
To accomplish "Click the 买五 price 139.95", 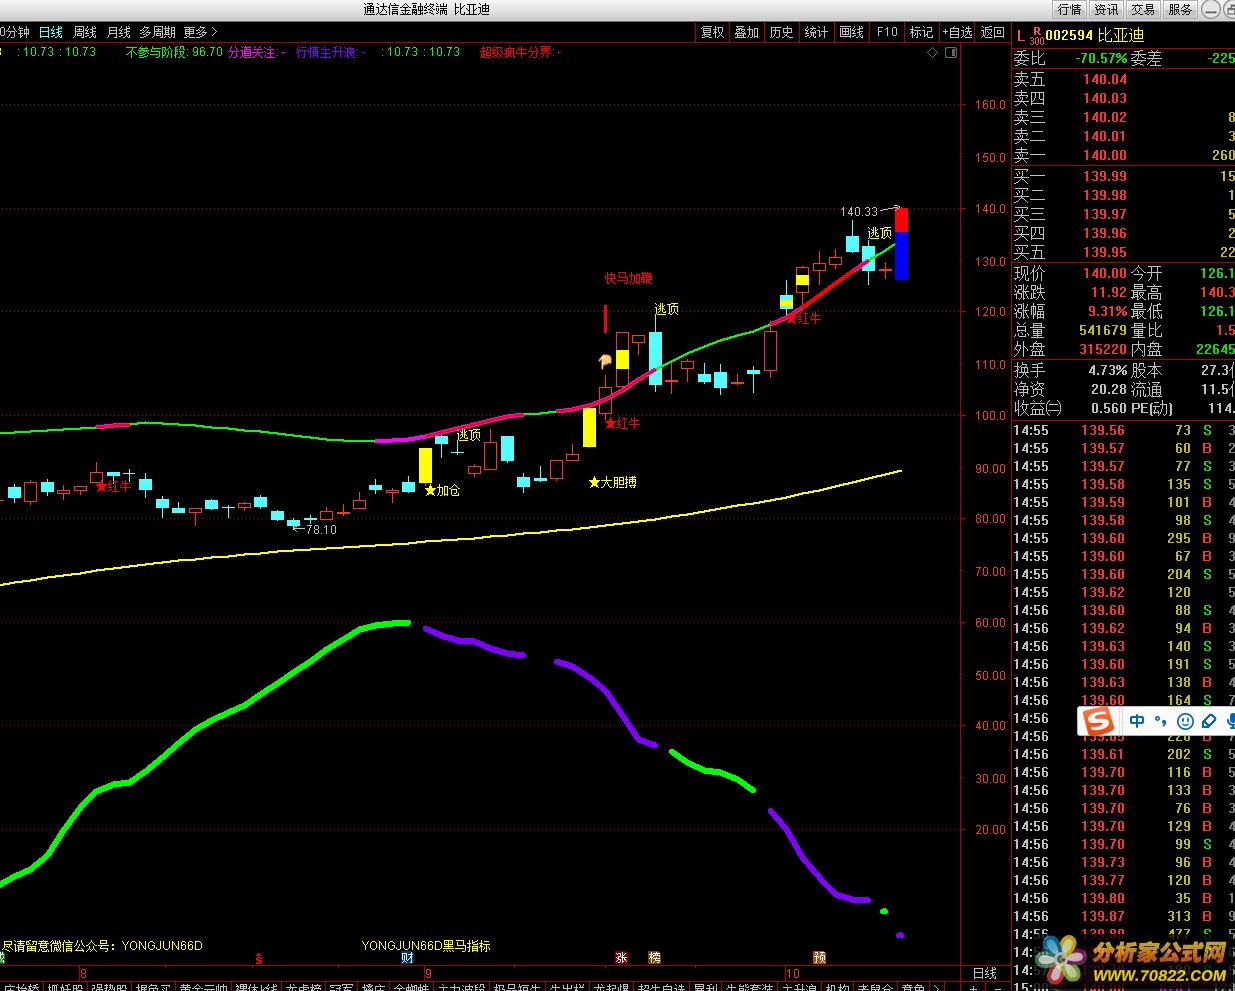I will click(x=1104, y=252).
